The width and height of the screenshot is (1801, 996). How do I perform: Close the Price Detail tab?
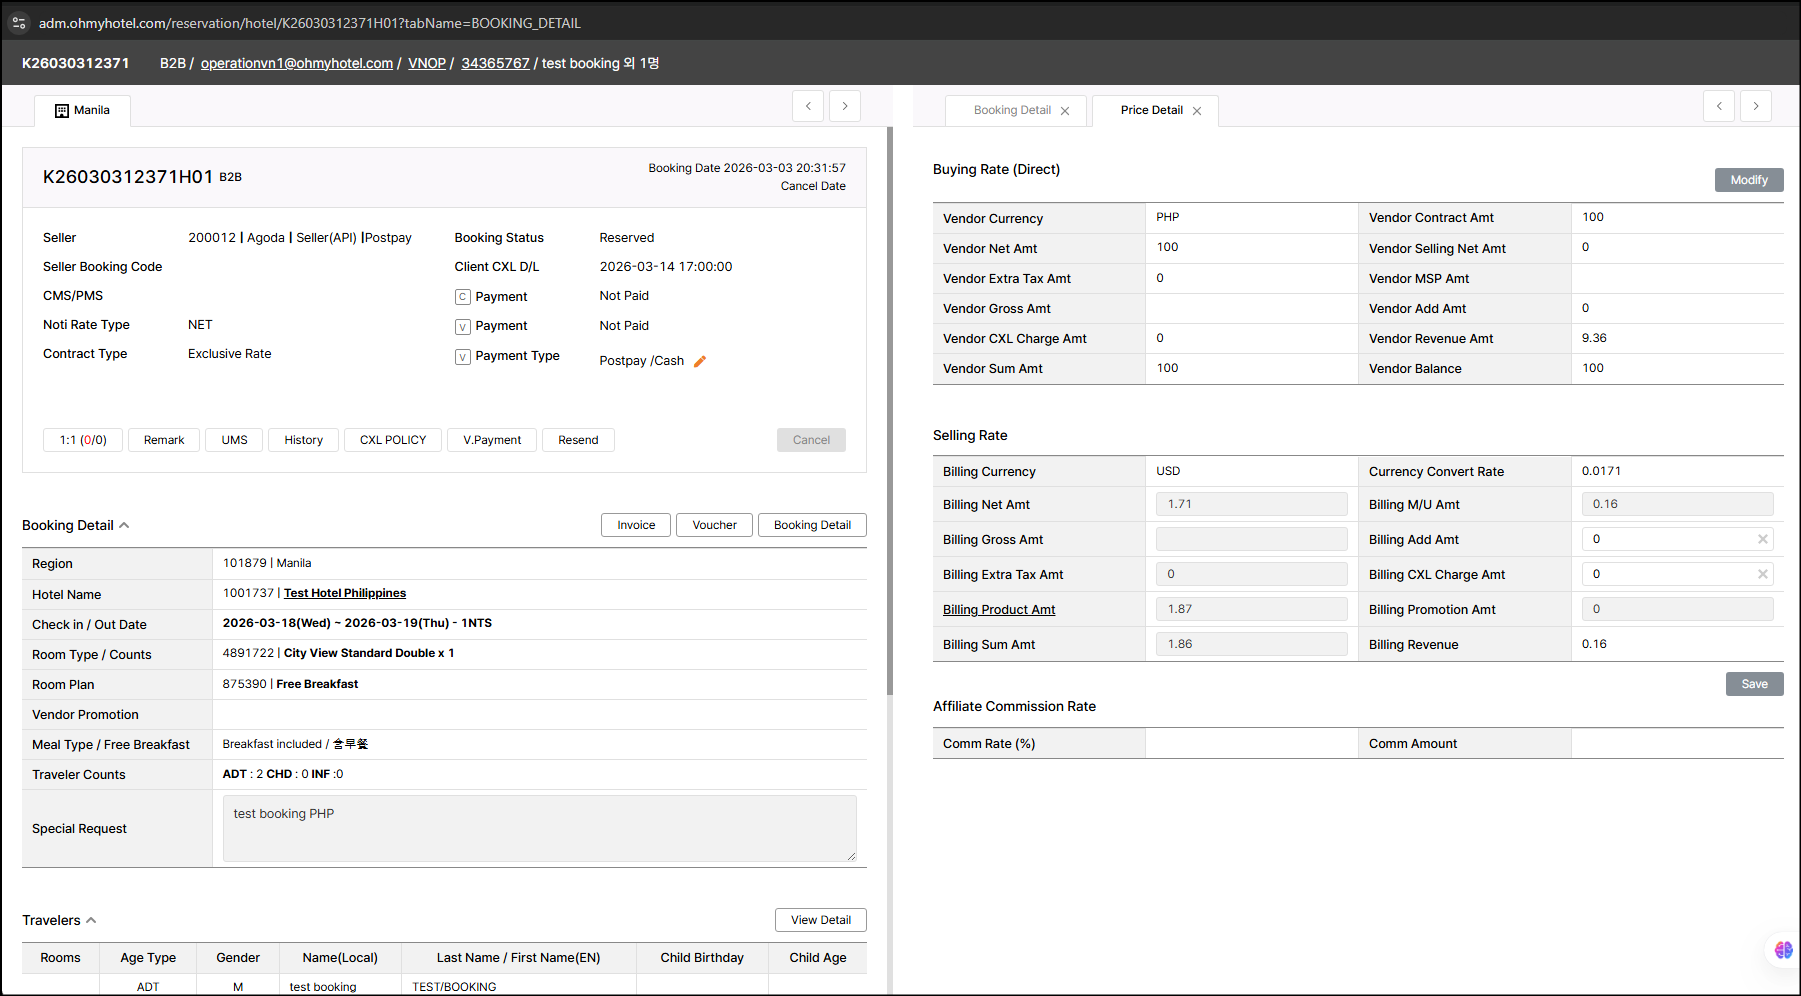click(x=1197, y=111)
